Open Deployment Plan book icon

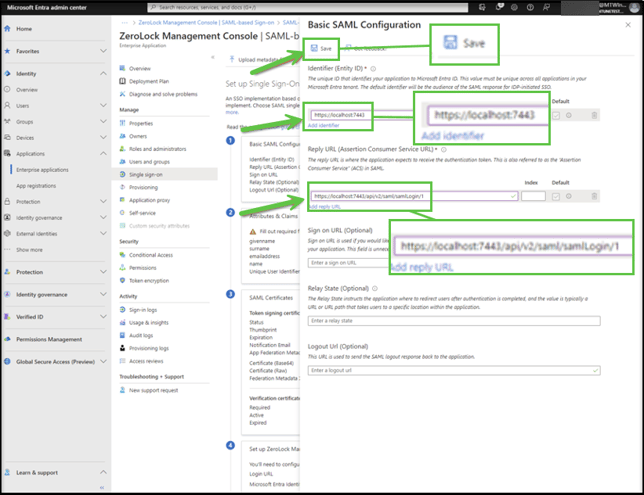122,81
